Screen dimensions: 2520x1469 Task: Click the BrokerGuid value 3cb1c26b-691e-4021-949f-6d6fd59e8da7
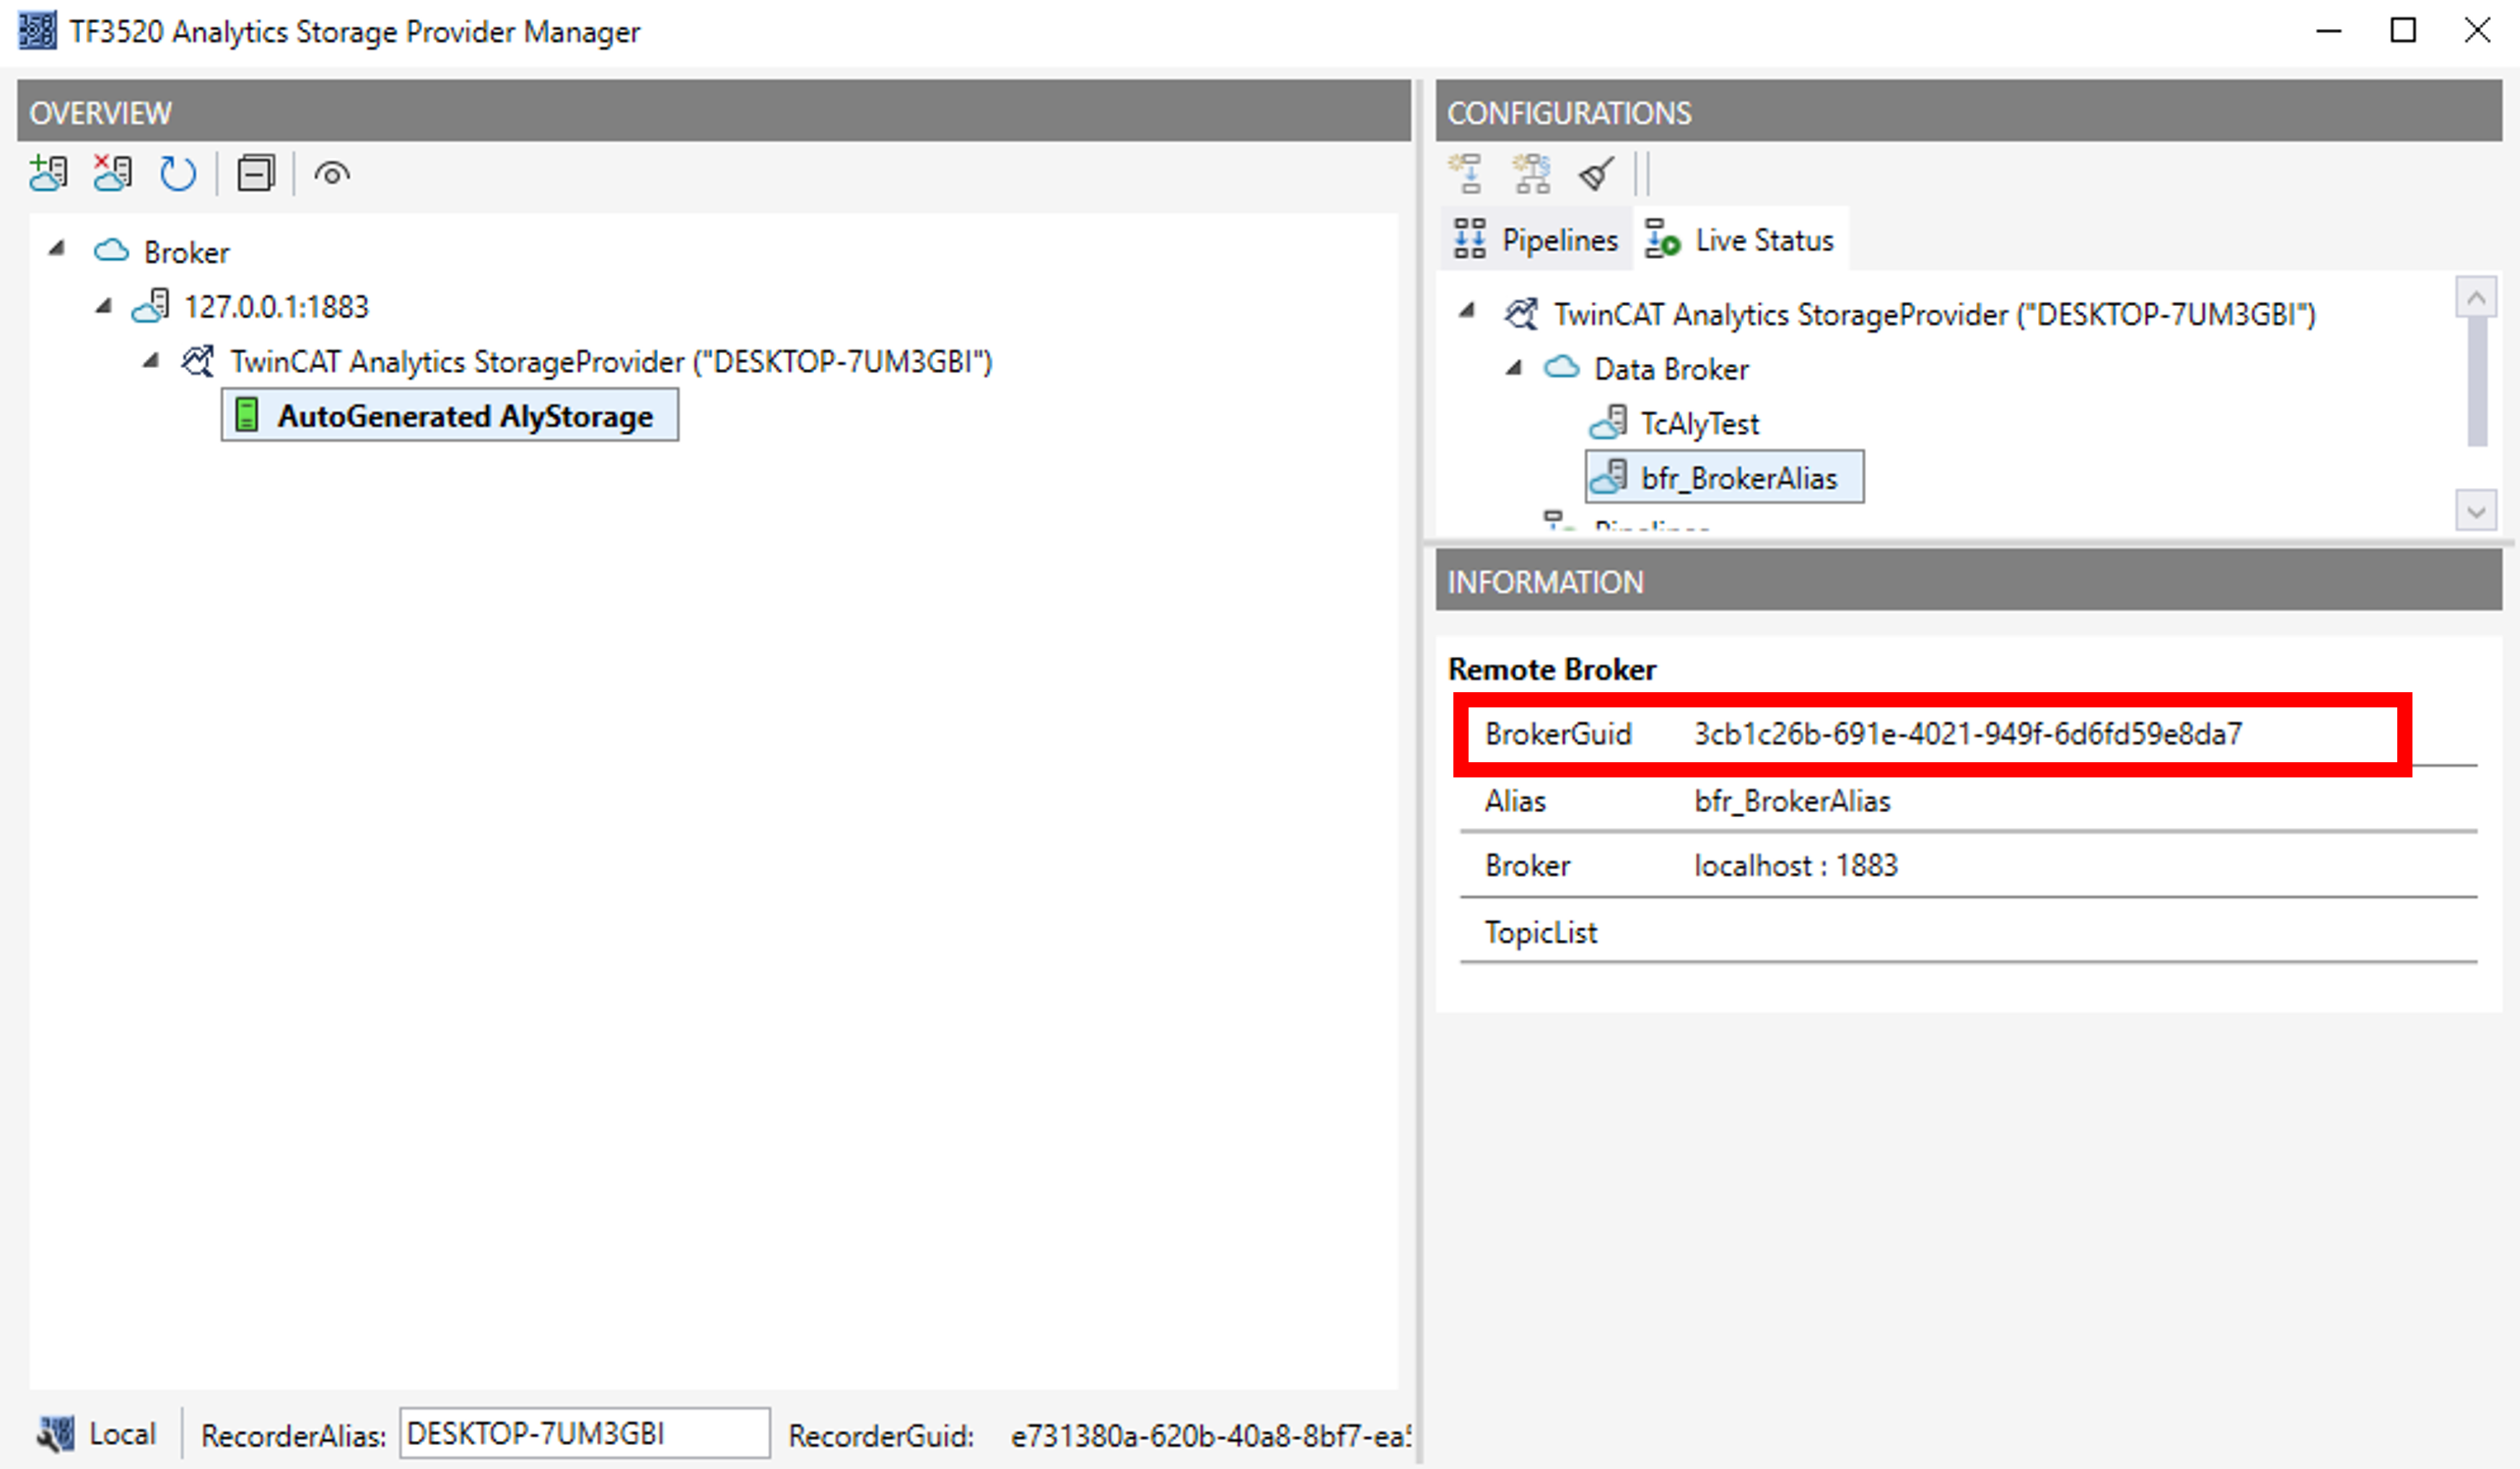coord(1968,734)
